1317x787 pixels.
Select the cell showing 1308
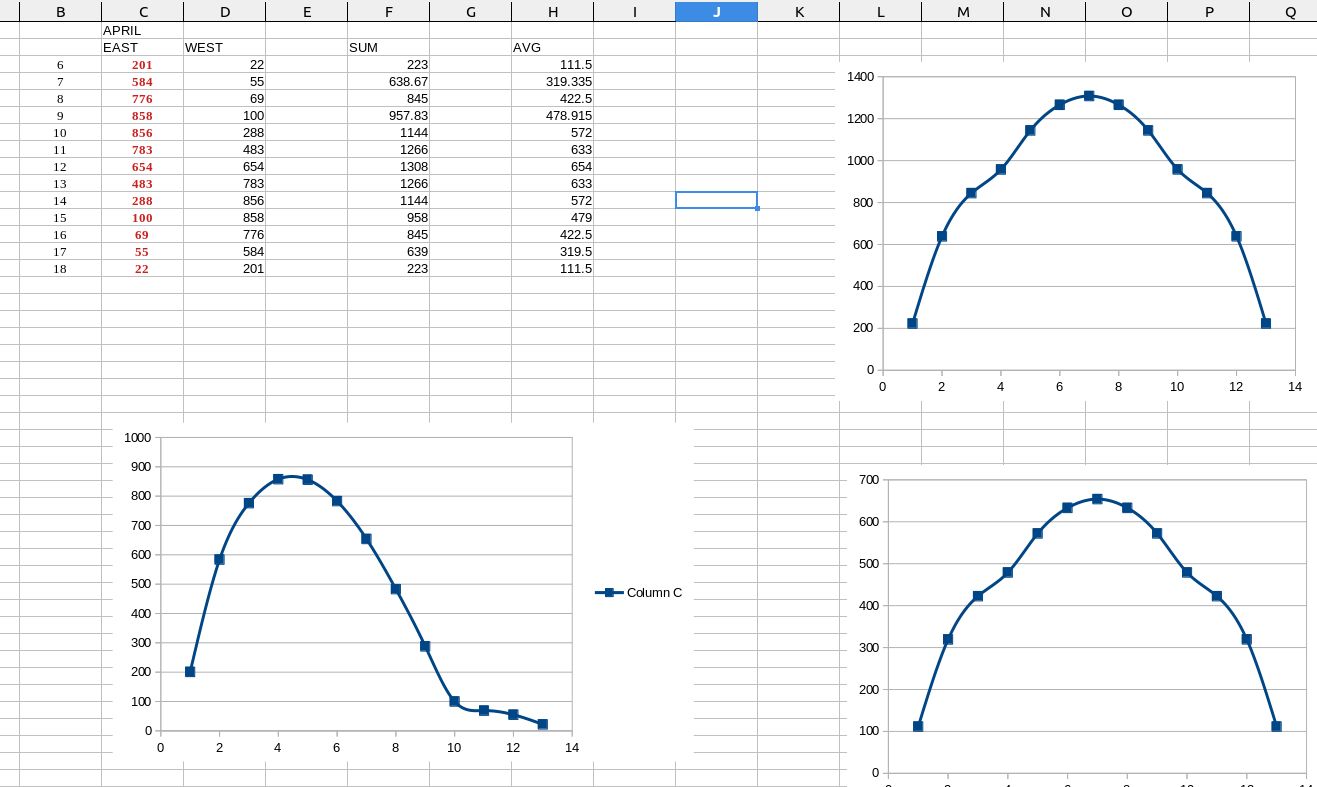pyautogui.click(x=389, y=166)
